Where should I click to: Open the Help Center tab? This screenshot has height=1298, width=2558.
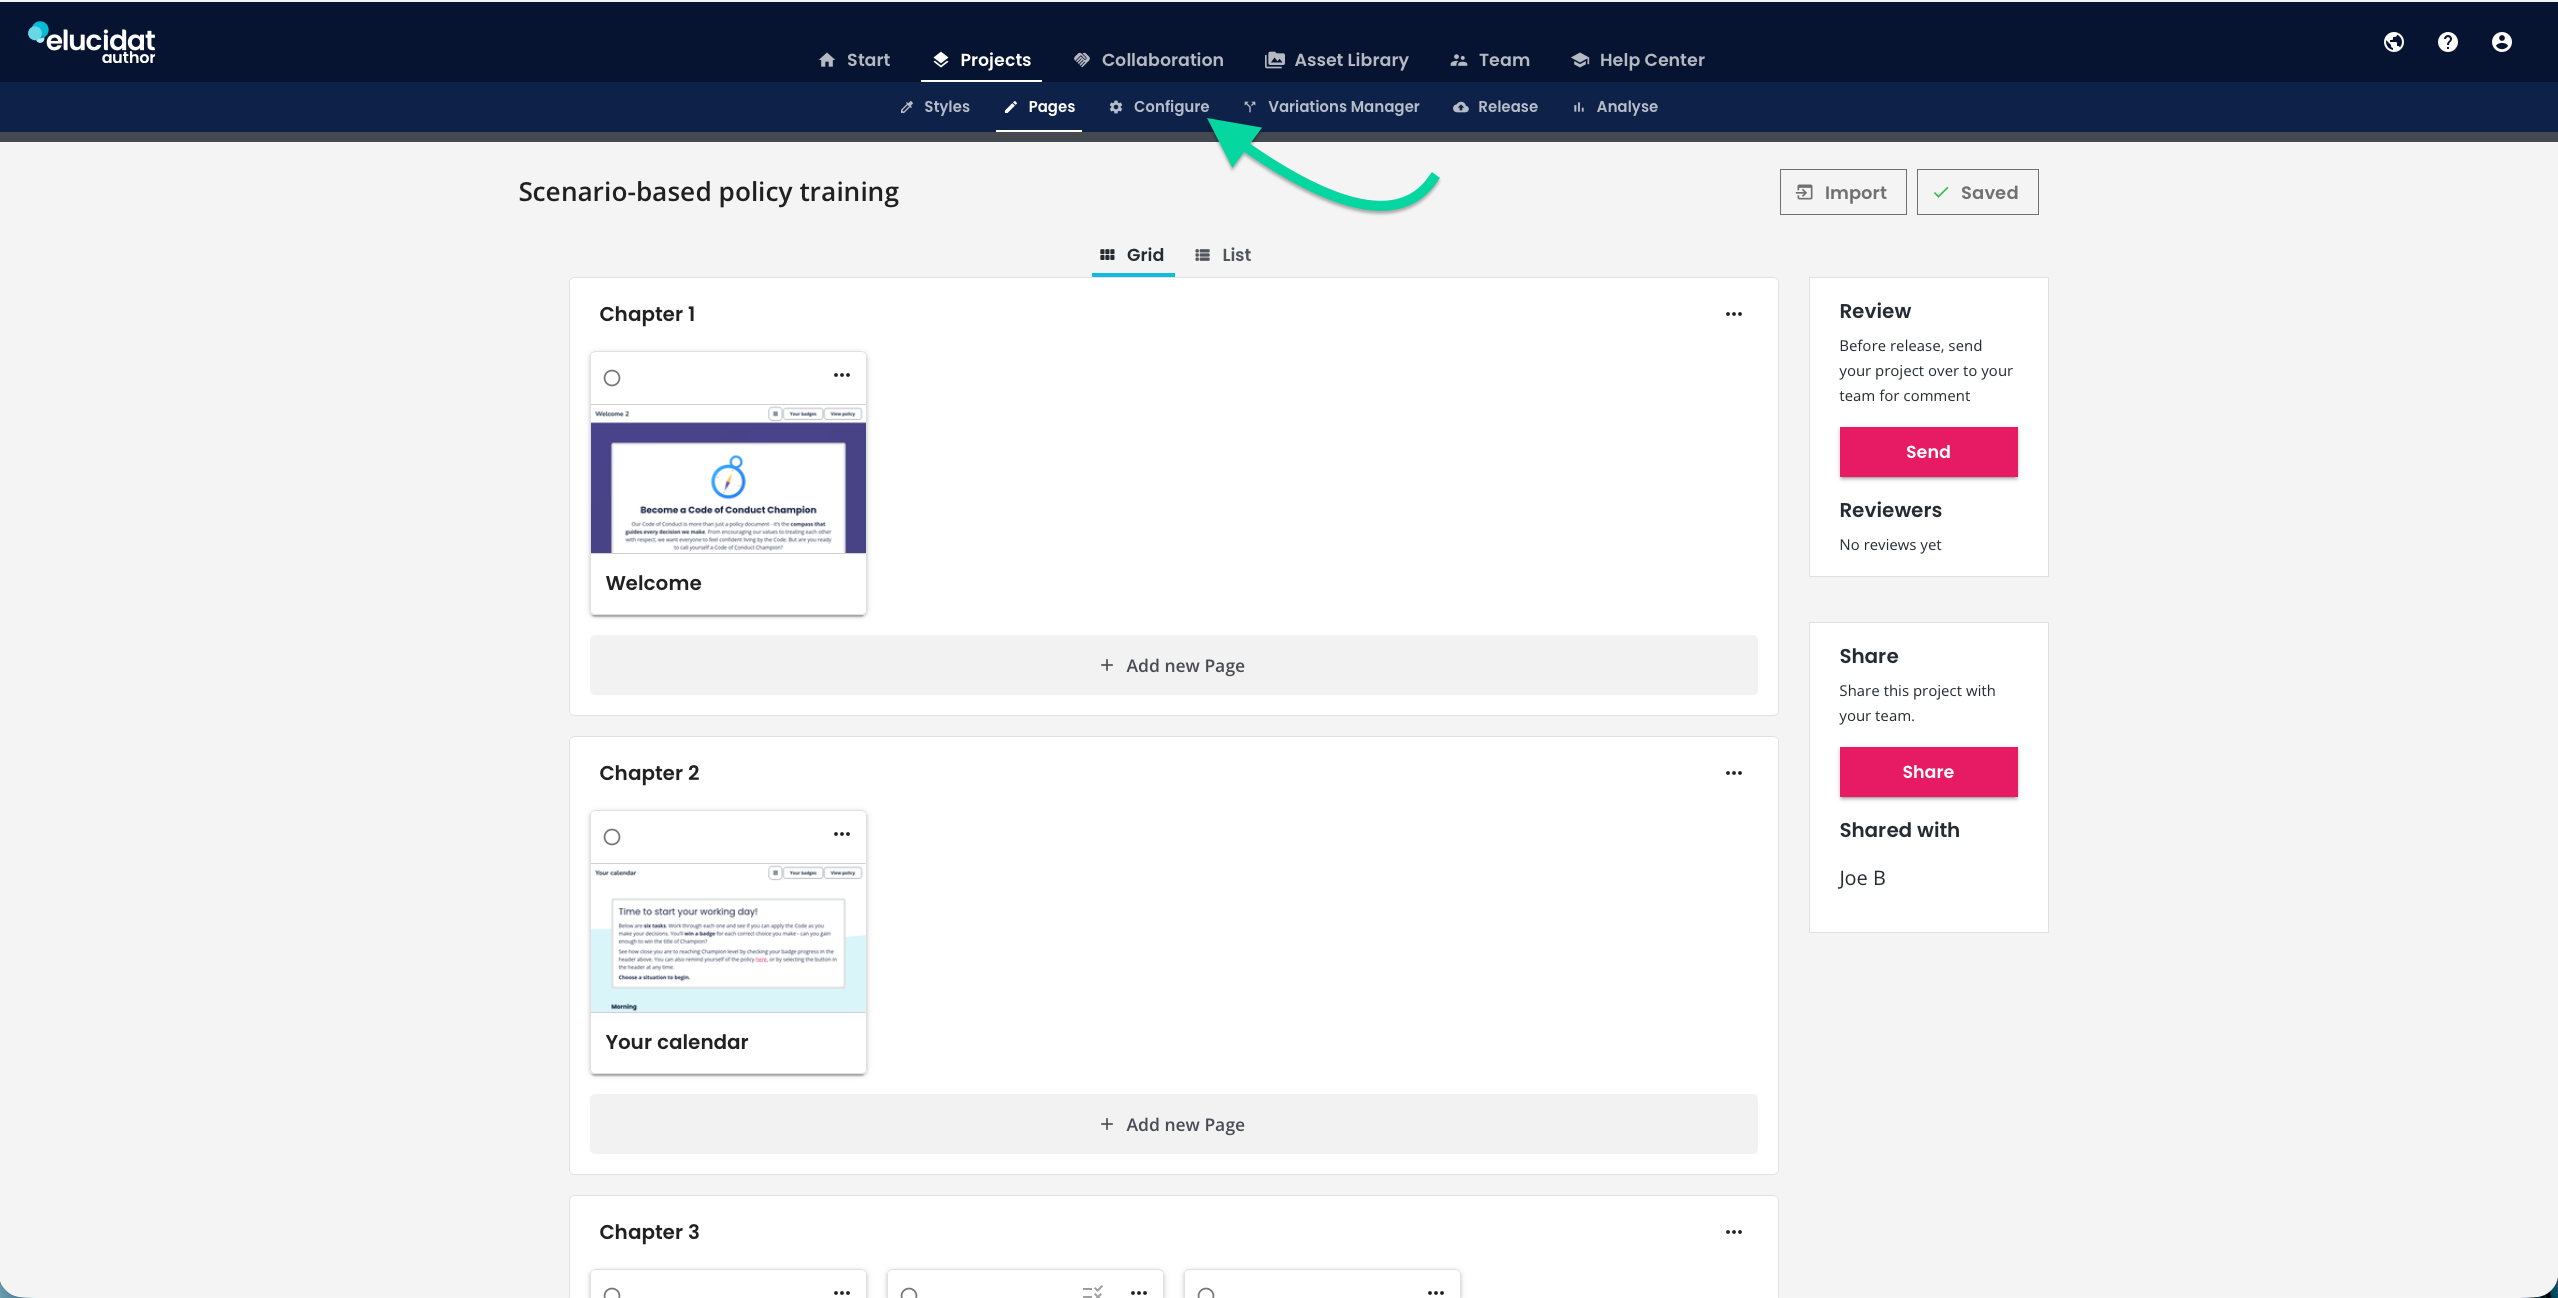[1637, 60]
